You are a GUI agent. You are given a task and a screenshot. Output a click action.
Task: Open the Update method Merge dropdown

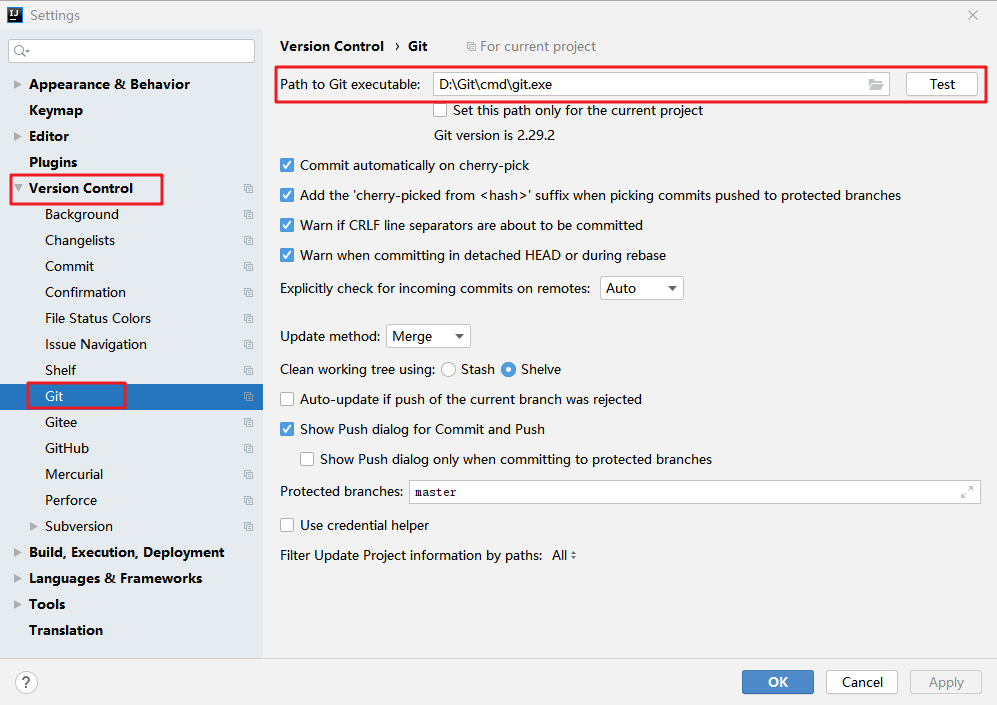click(428, 337)
